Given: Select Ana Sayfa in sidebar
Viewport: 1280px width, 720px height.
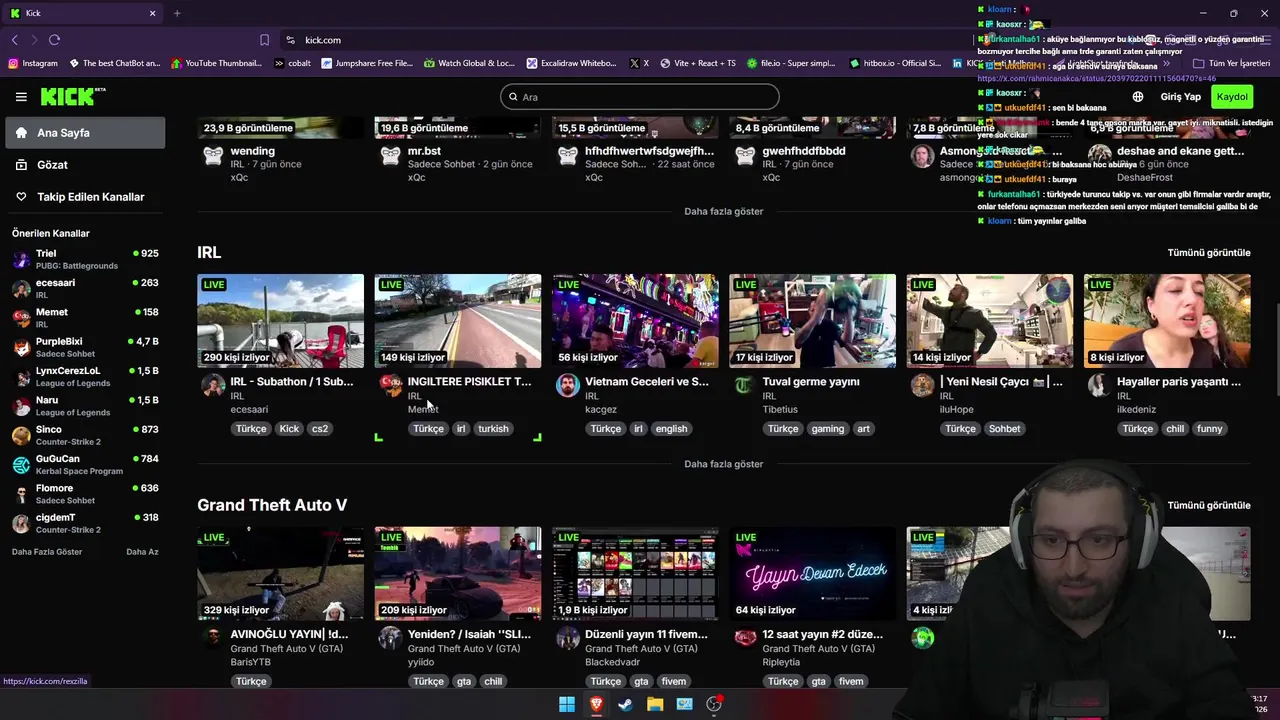Looking at the screenshot, I should 85,133.
